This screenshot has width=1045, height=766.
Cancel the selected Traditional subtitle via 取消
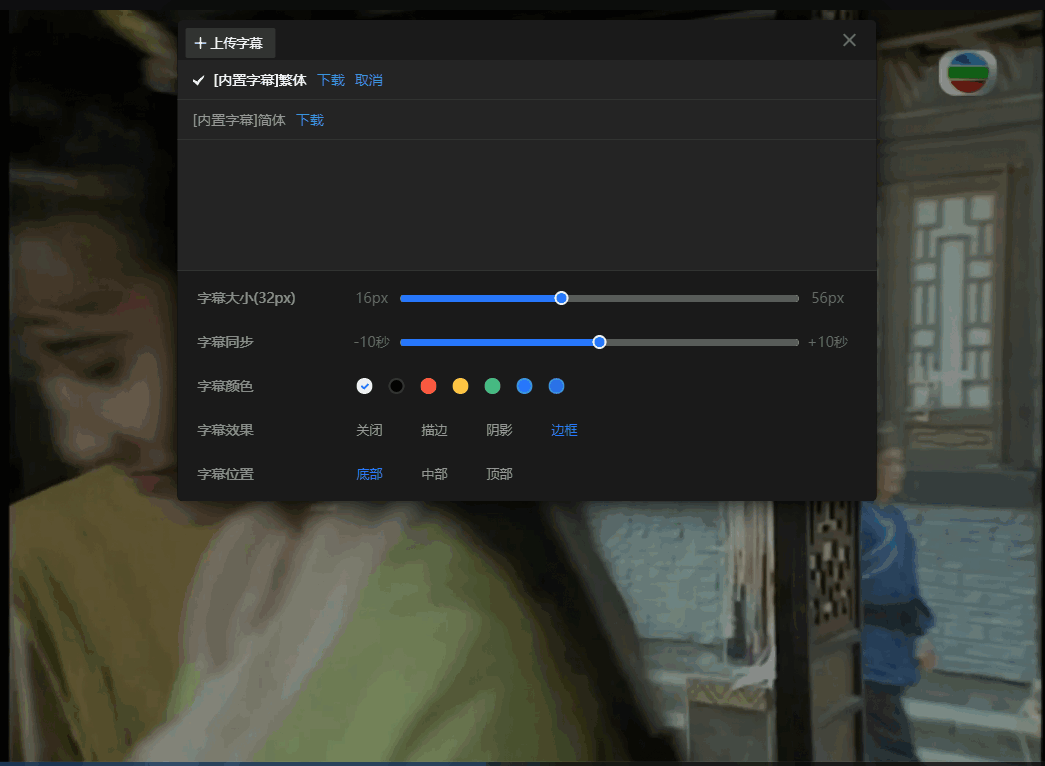[x=369, y=80]
